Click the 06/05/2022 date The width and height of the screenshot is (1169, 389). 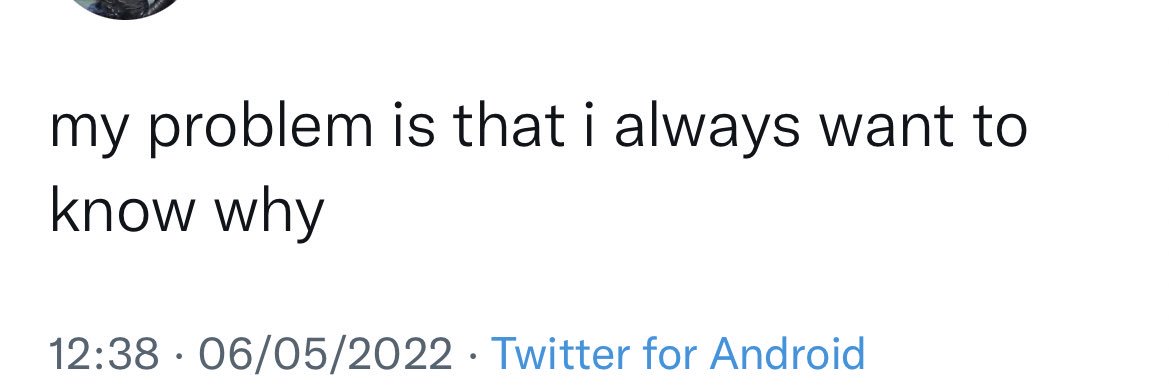[x=325, y=353]
